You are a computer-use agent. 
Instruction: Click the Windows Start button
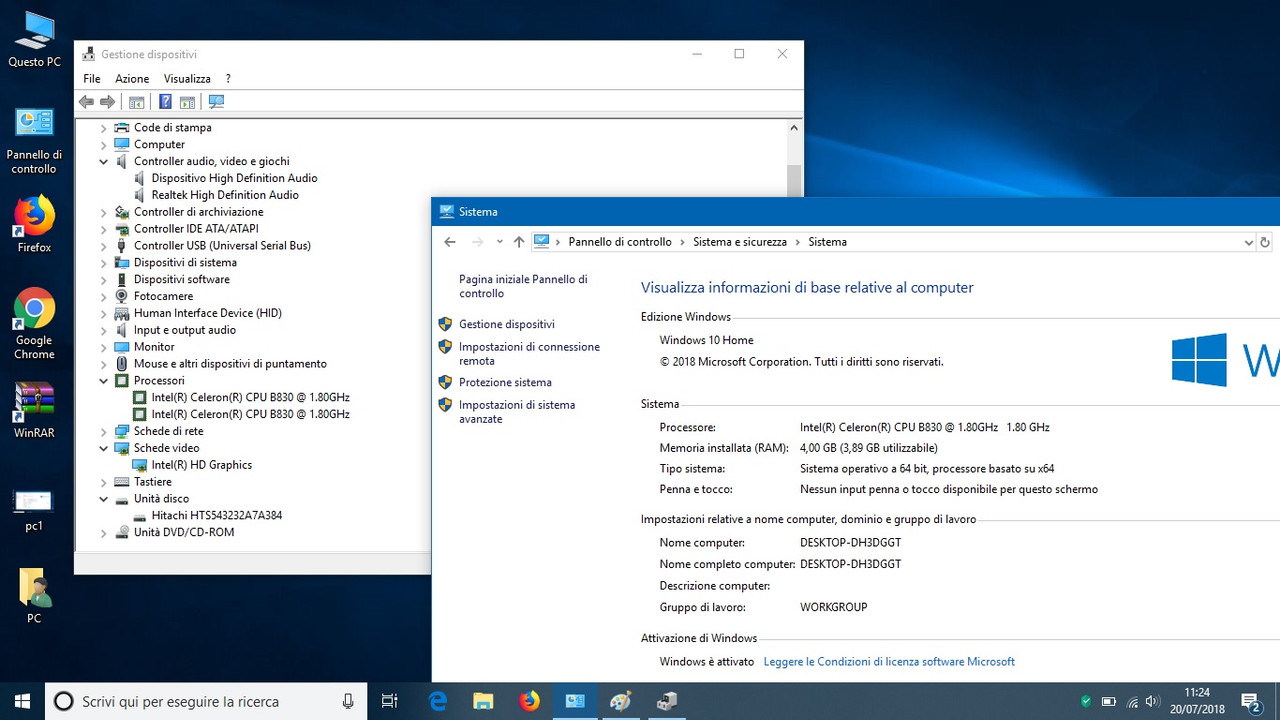pos(22,701)
